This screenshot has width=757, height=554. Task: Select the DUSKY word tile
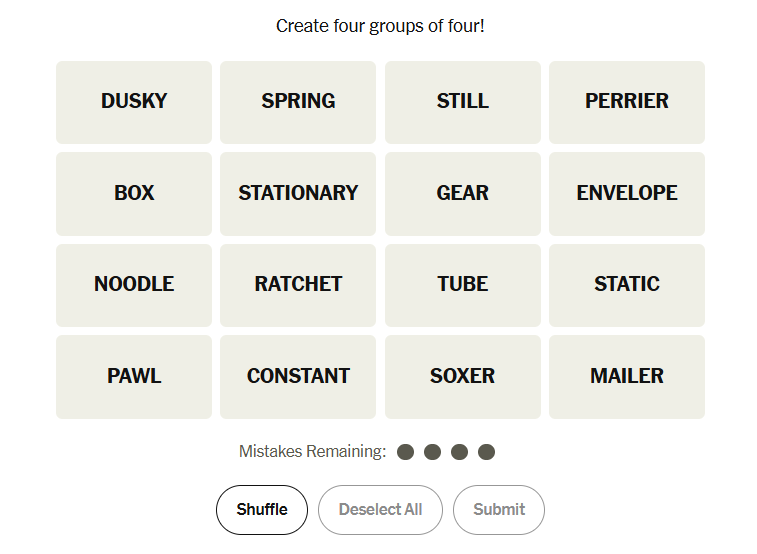[134, 102]
